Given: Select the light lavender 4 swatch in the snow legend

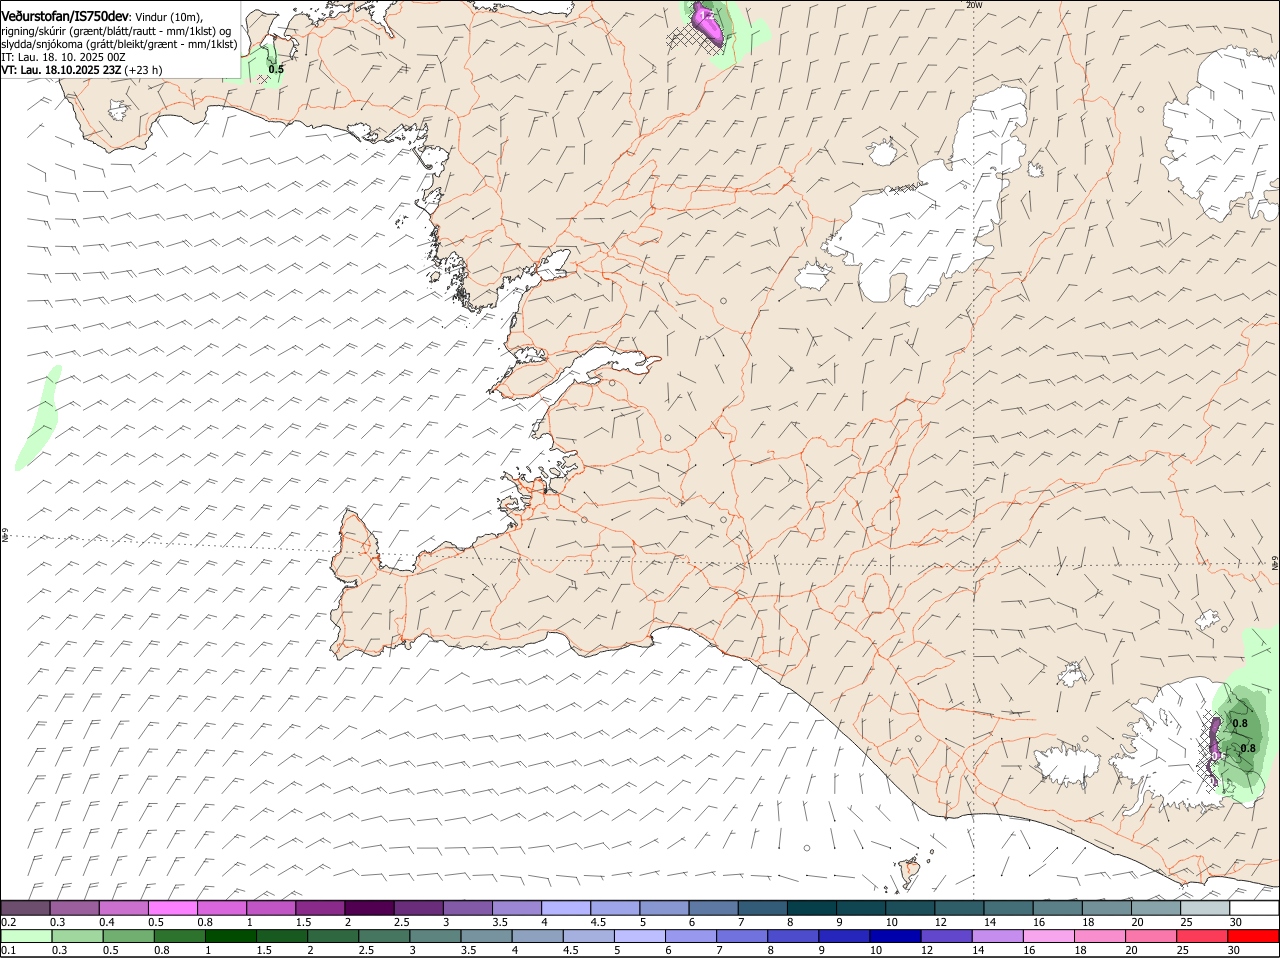Looking at the screenshot, I should [x=566, y=908].
